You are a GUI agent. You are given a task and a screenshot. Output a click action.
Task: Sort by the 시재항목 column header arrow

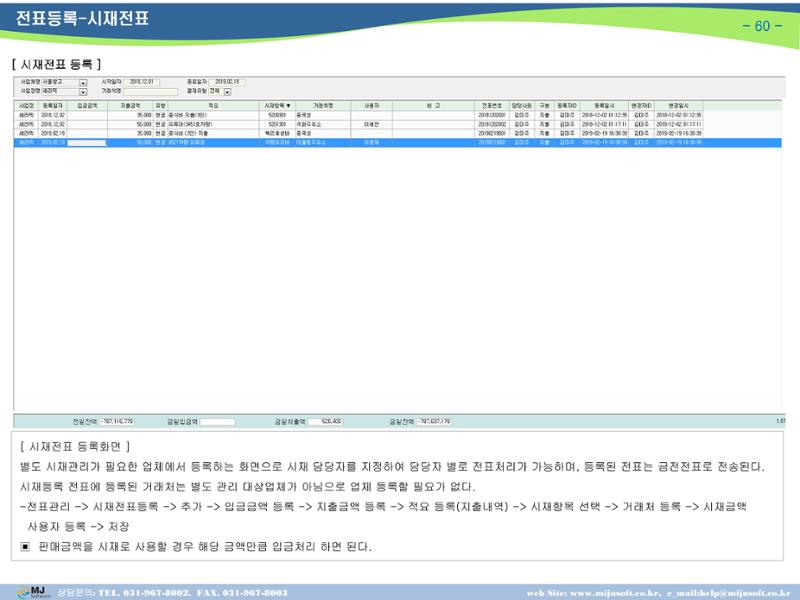pos(288,106)
